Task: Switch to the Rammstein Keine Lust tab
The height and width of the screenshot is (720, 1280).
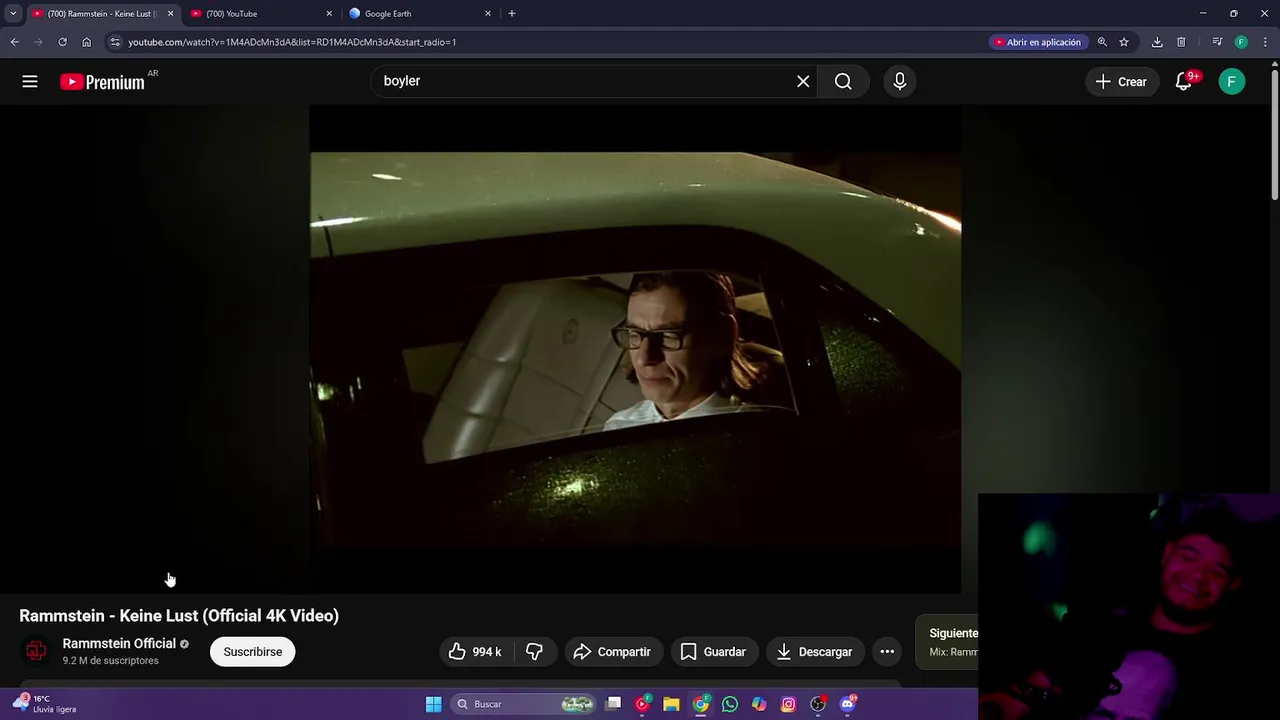Action: pyautogui.click(x=103, y=14)
